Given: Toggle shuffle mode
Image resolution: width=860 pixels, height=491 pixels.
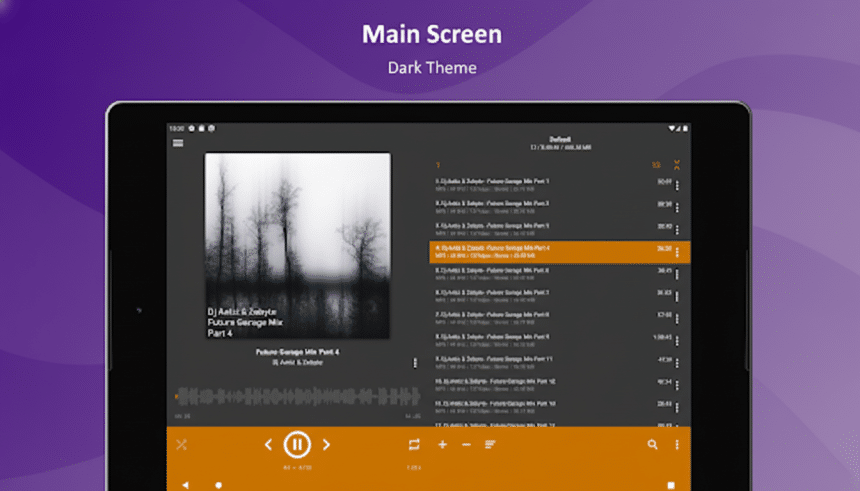Looking at the screenshot, I should [x=182, y=444].
